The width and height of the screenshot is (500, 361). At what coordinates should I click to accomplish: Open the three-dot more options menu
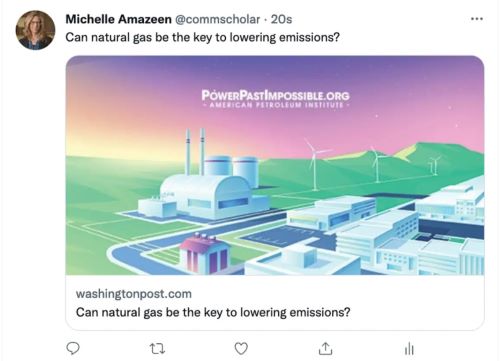[477, 19]
